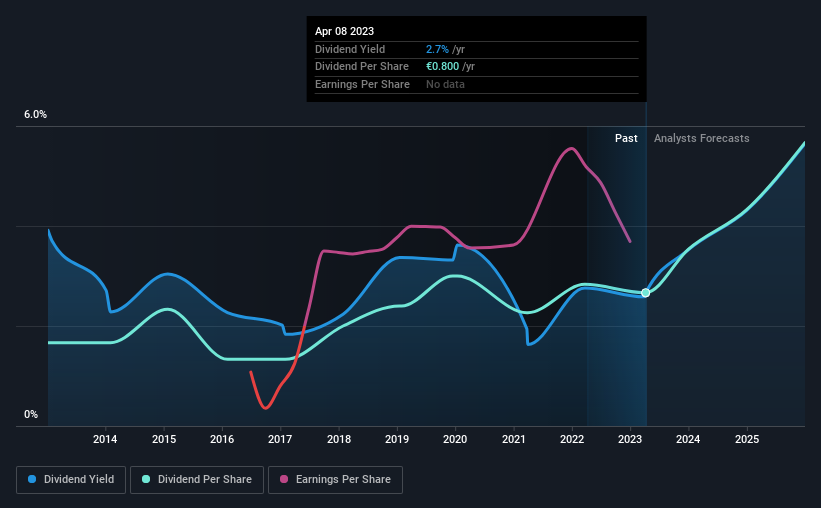This screenshot has height=508, width=821.
Task: Click the tooltip Dividend Yield row label
Action: coord(350,49)
